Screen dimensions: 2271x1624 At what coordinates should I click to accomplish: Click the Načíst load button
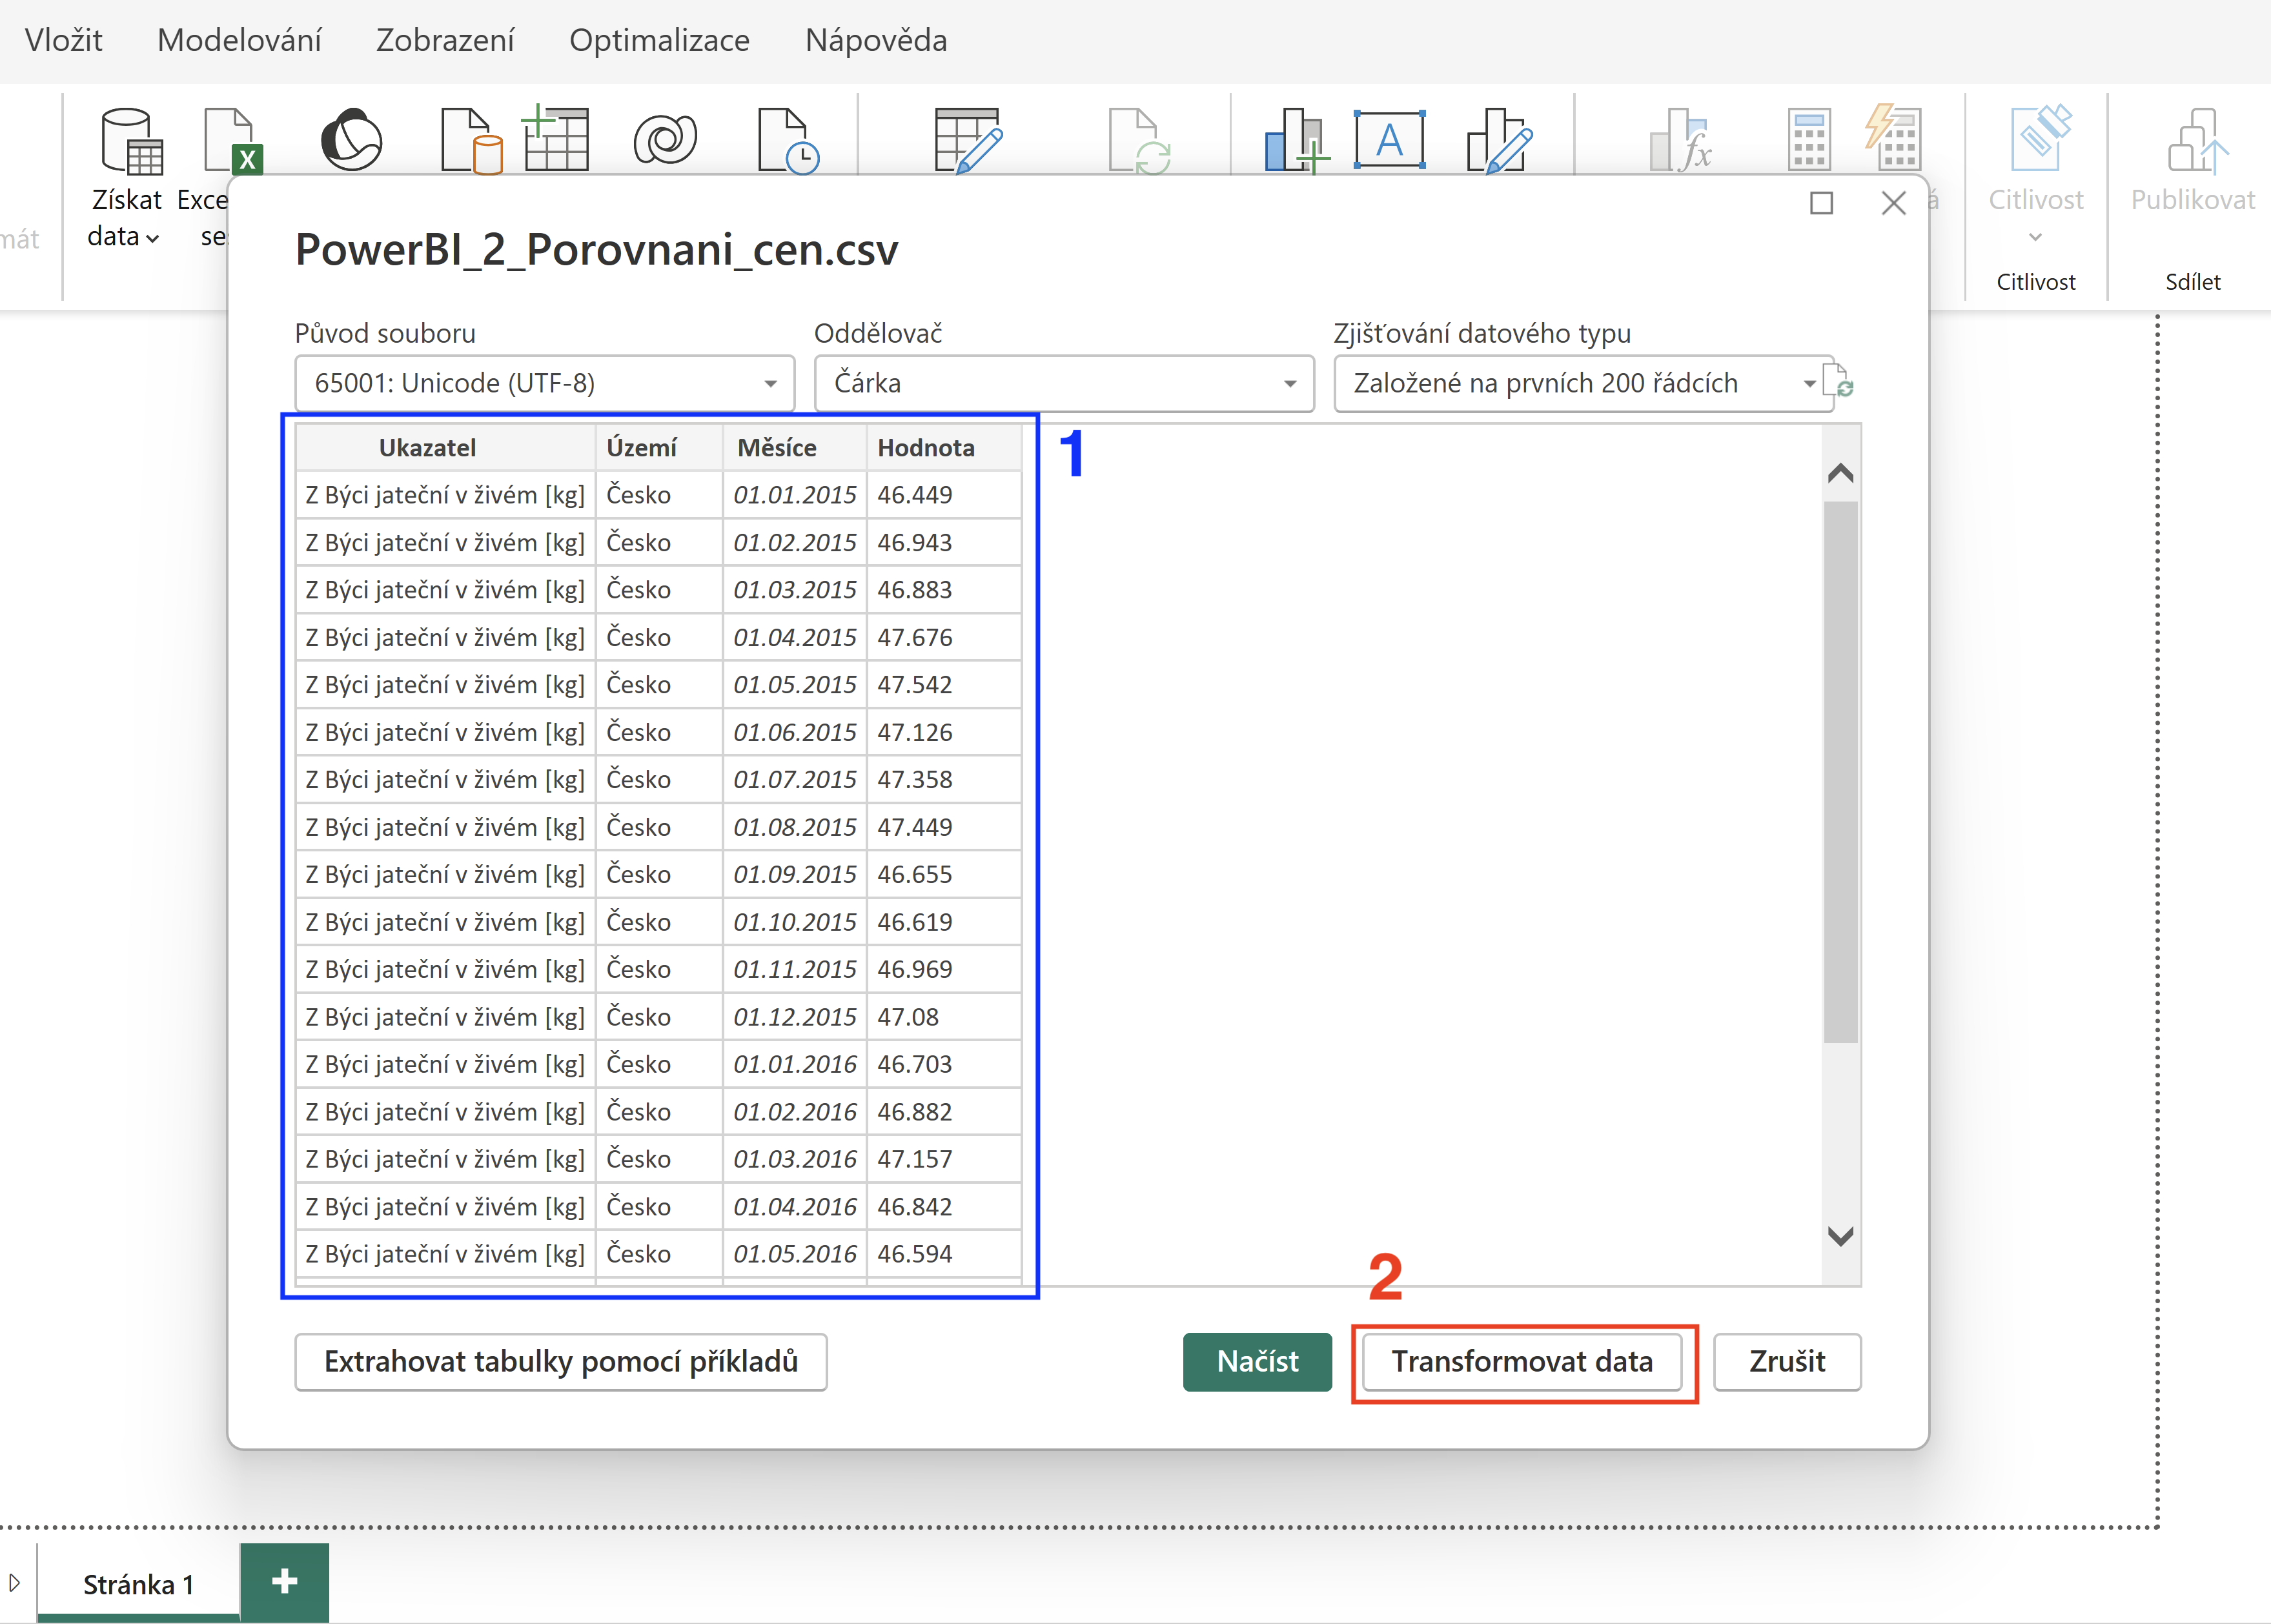(x=1257, y=1361)
